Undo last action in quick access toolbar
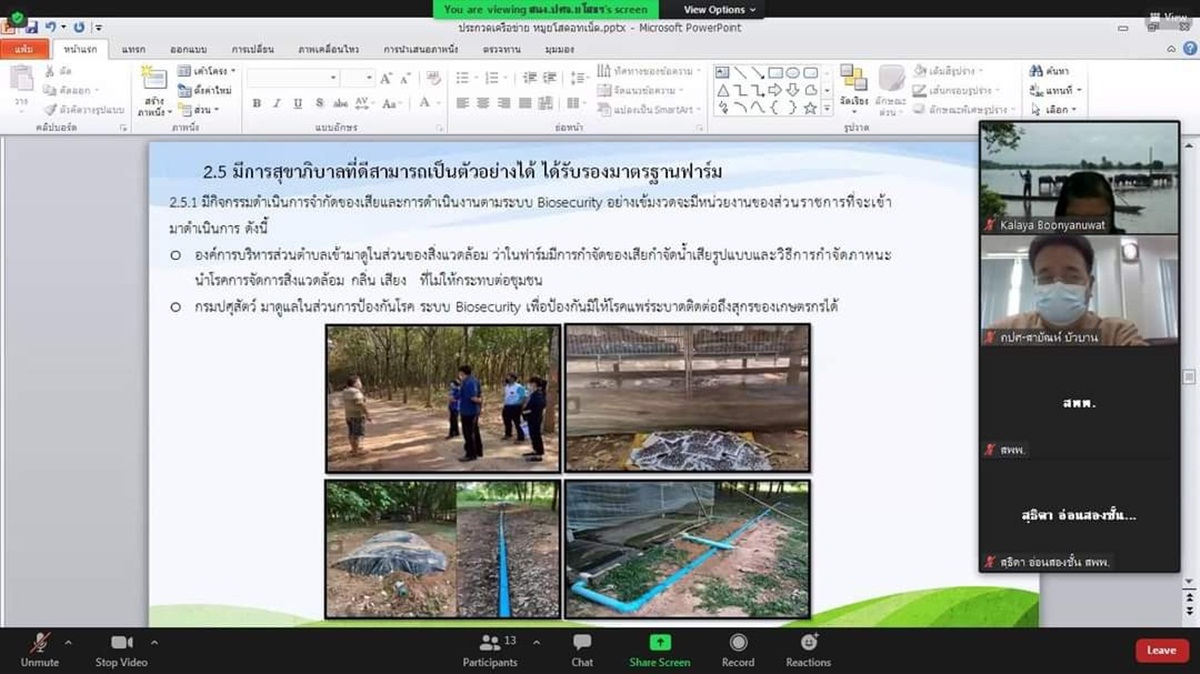Viewport: 1200px width, 674px height. 50,27
